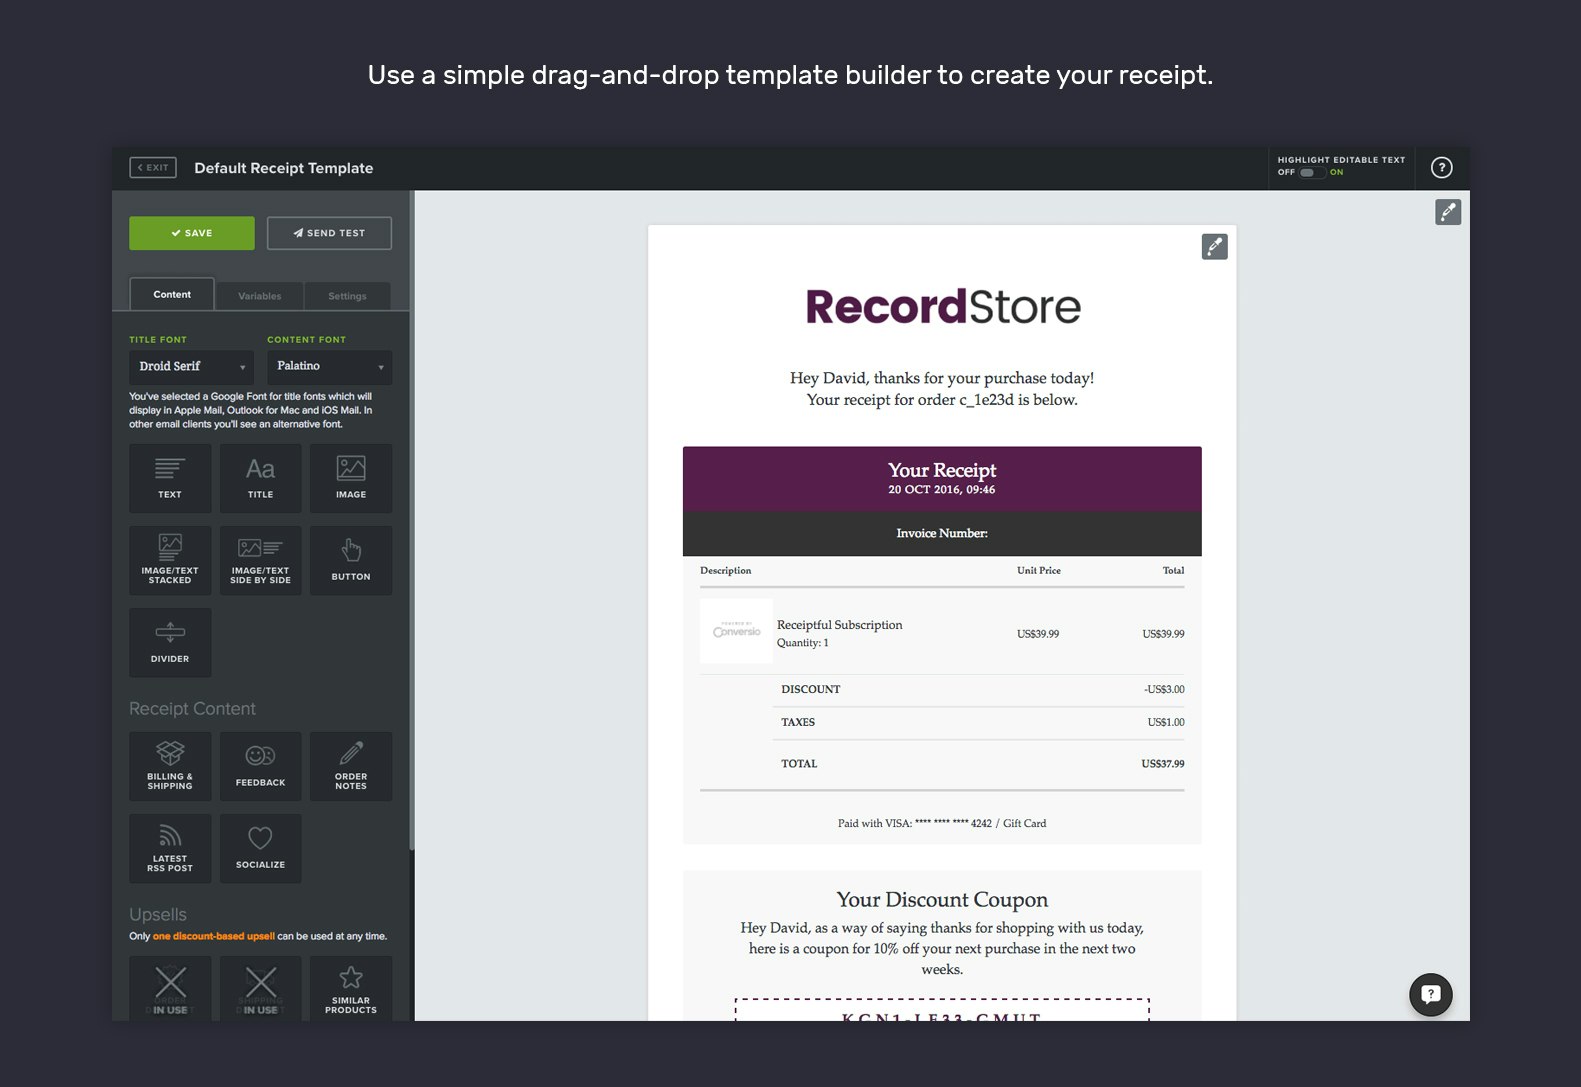Switch to the Variables tab

coord(260,296)
